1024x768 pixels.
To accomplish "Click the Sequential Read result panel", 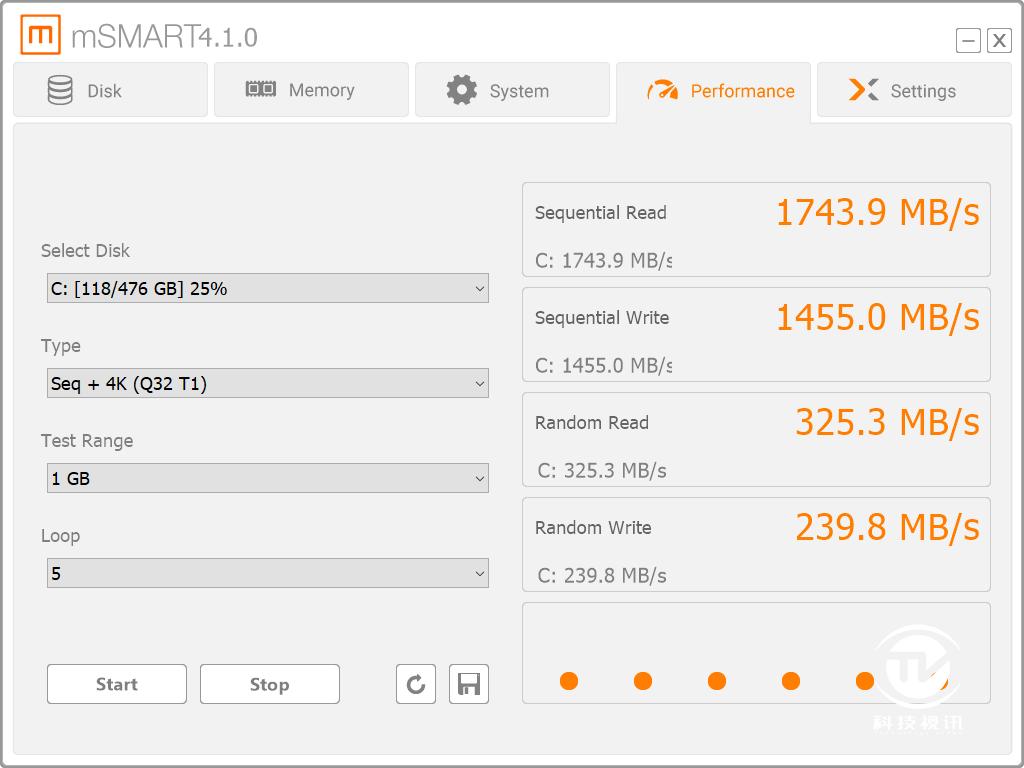I will [x=756, y=230].
